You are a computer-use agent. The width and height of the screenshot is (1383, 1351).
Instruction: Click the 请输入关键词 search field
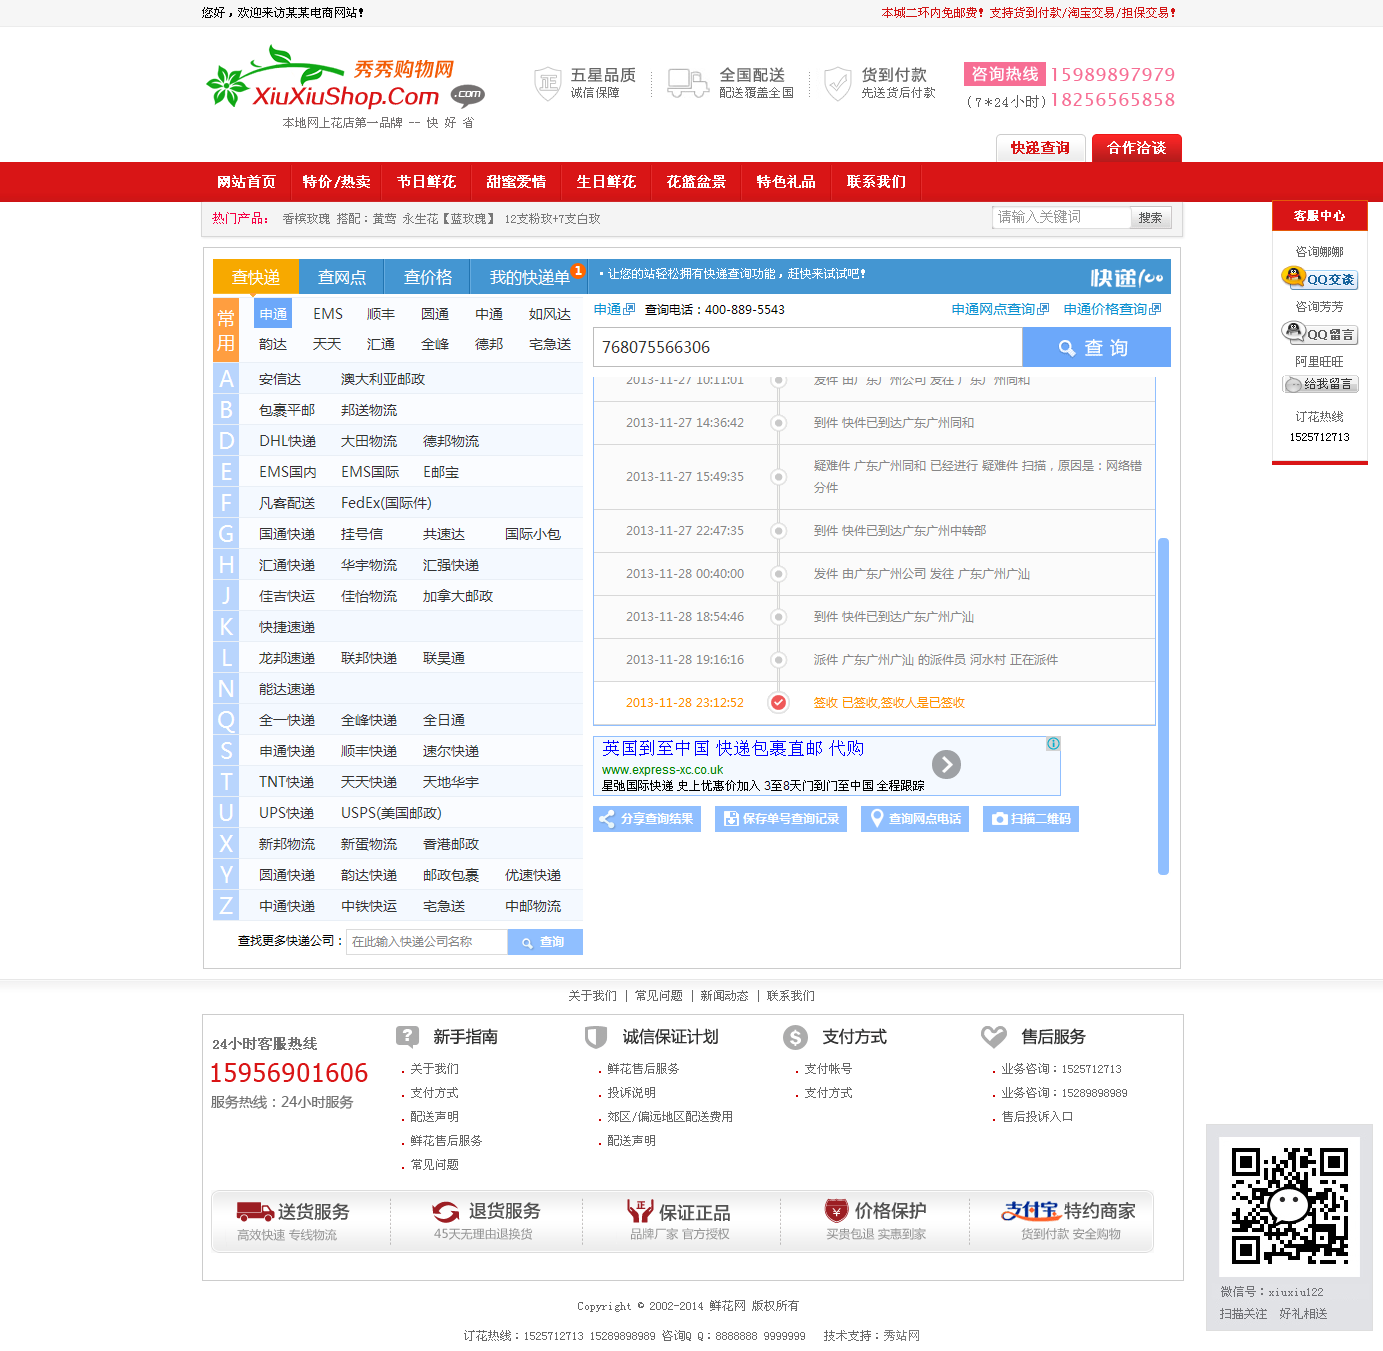click(x=1061, y=217)
